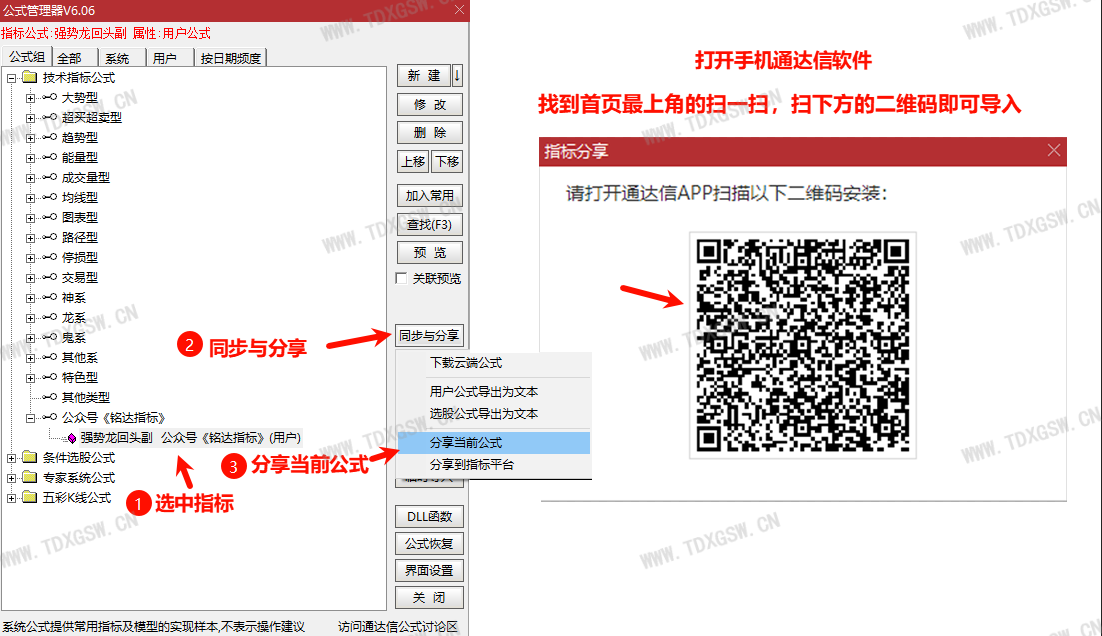Click the DLL函数 button
Image resolution: width=1102 pixels, height=636 pixels.
429,517
